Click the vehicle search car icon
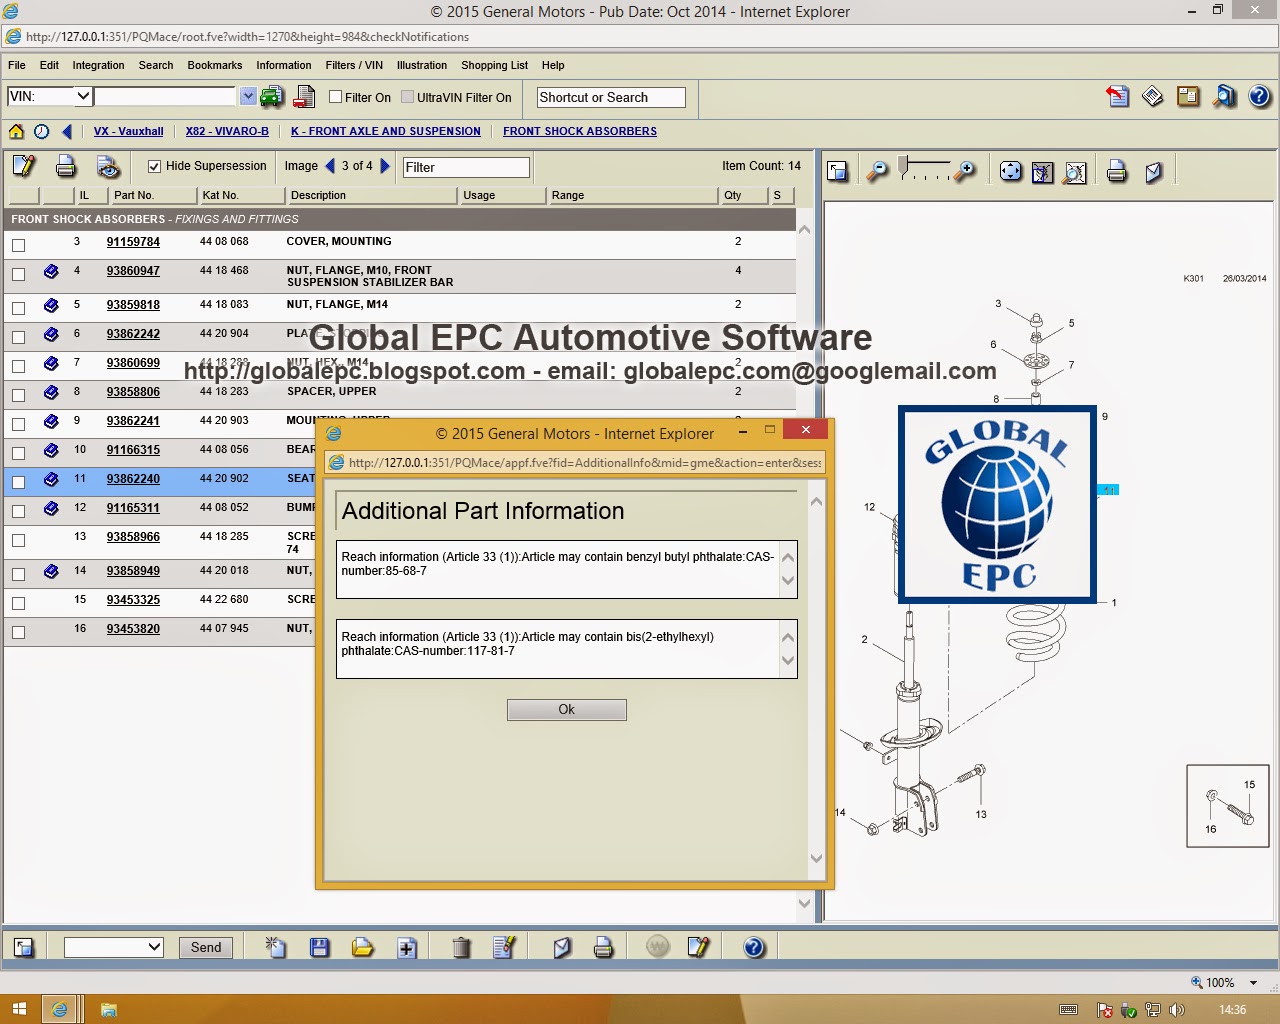The height and width of the screenshot is (1024, 1280). (x=271, y=97)
